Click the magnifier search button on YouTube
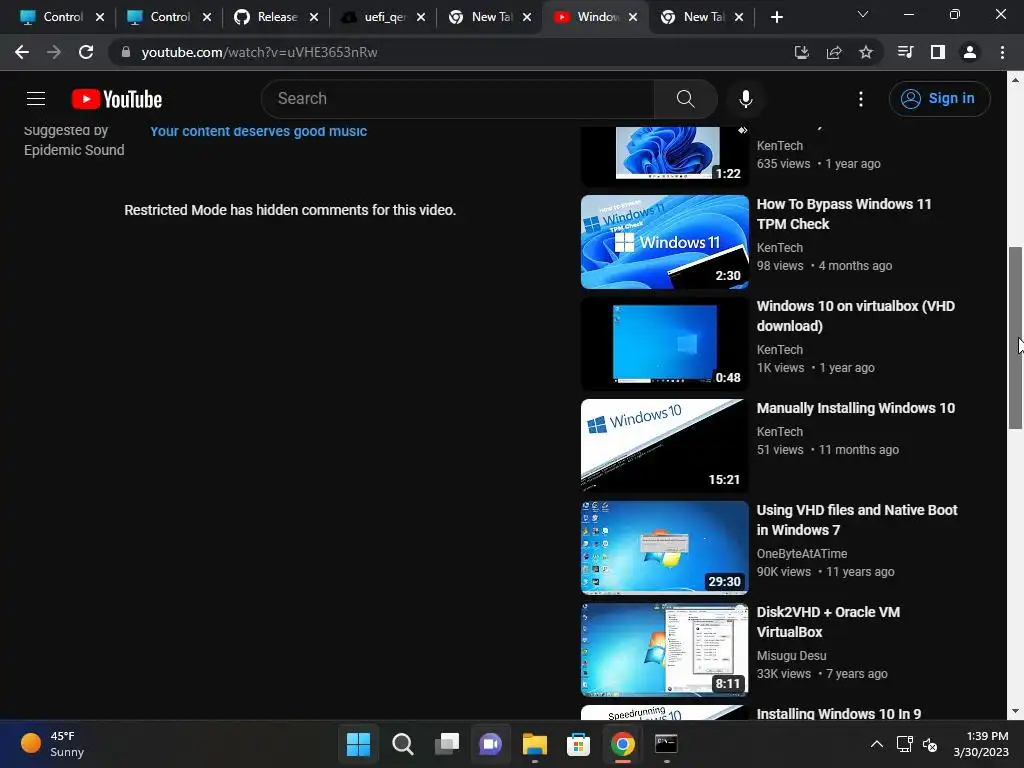 tap(685, 99)
